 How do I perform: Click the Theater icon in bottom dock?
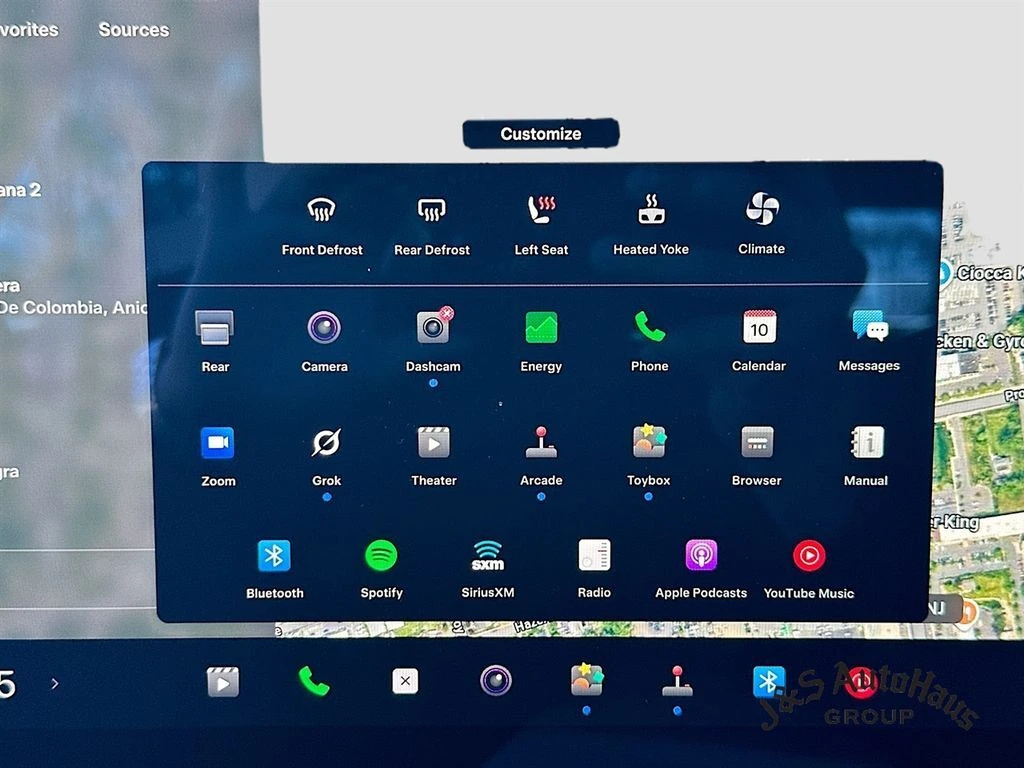[x=223, y=682]
